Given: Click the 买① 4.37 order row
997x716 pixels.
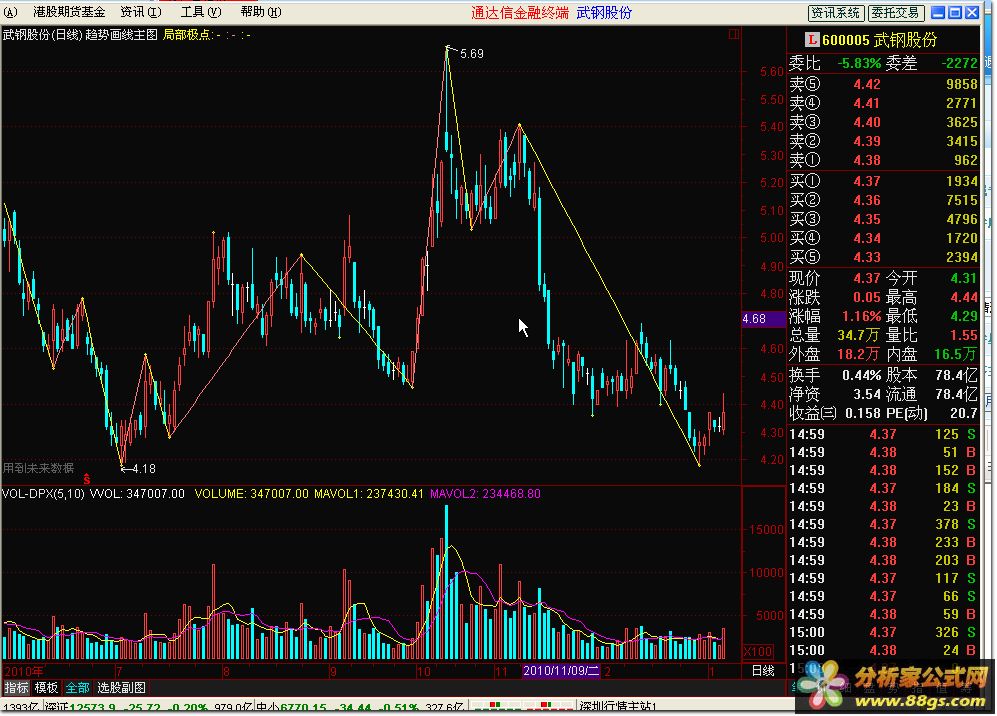Looking at the screenshot, I should click(883, 181).
